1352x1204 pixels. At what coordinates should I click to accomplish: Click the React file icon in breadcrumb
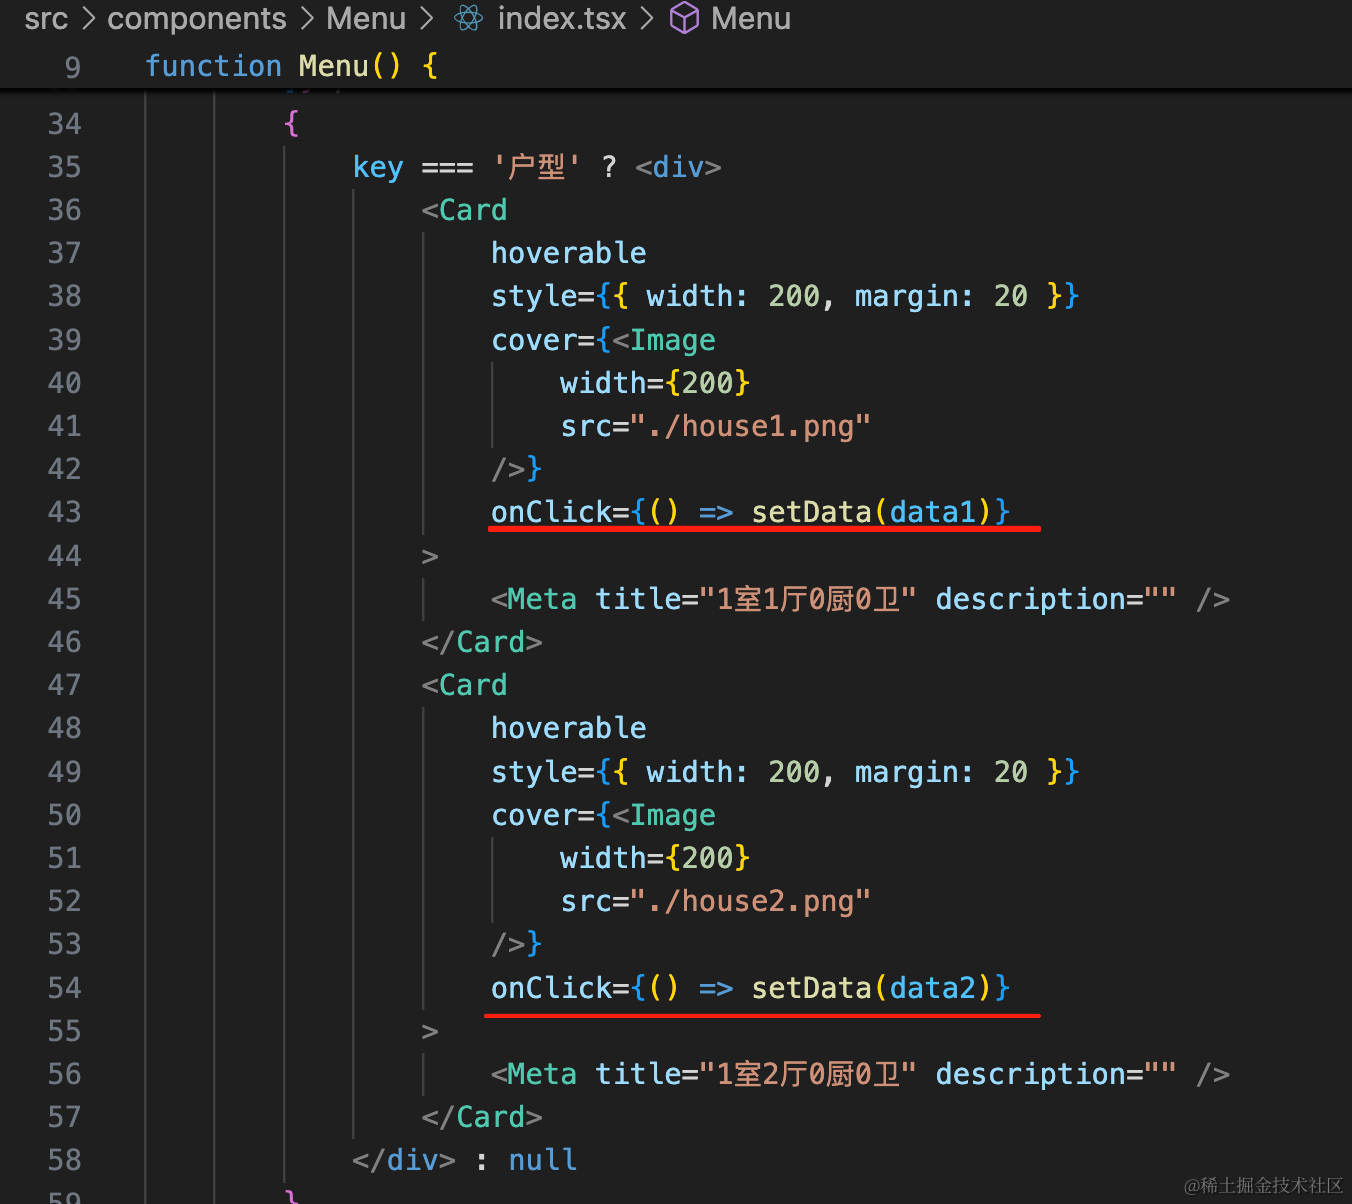469,18
